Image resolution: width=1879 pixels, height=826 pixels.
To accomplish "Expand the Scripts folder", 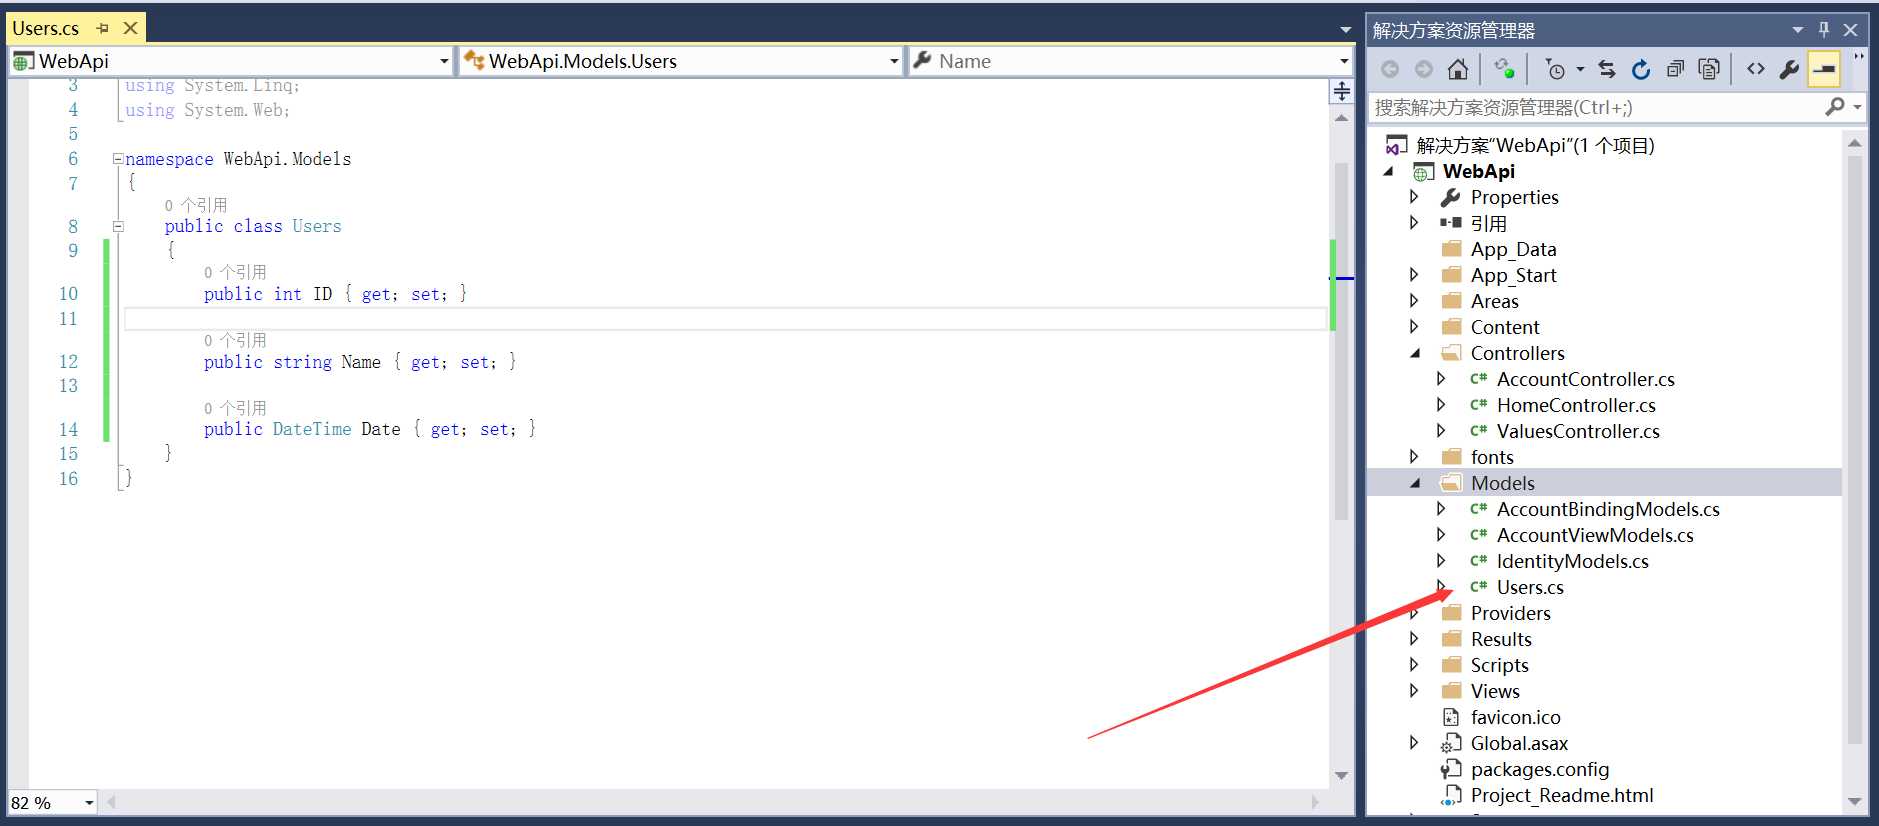I will coord(1414,665).
